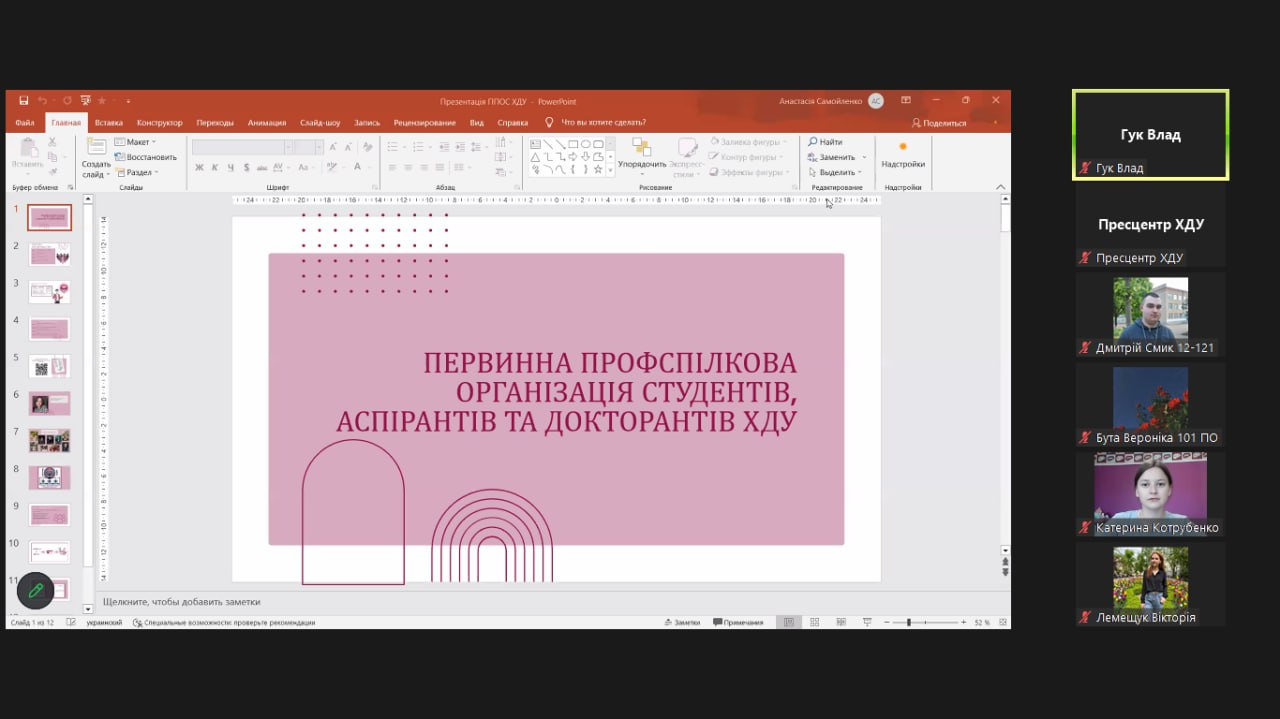
Task: Click the font color A icon
Action: [x=357, y=167]
